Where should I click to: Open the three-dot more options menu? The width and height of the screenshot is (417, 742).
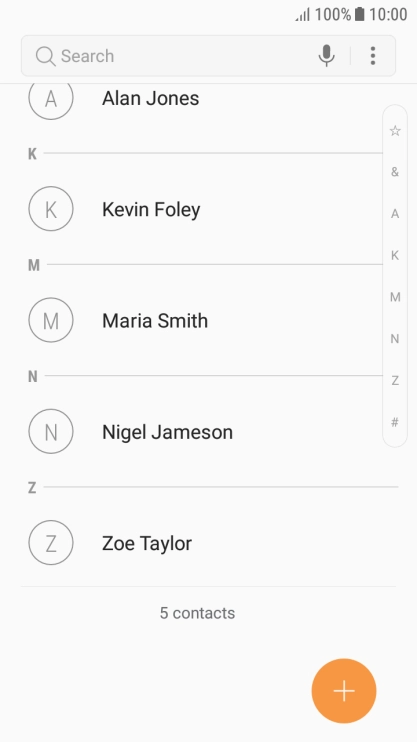[373, 56]
